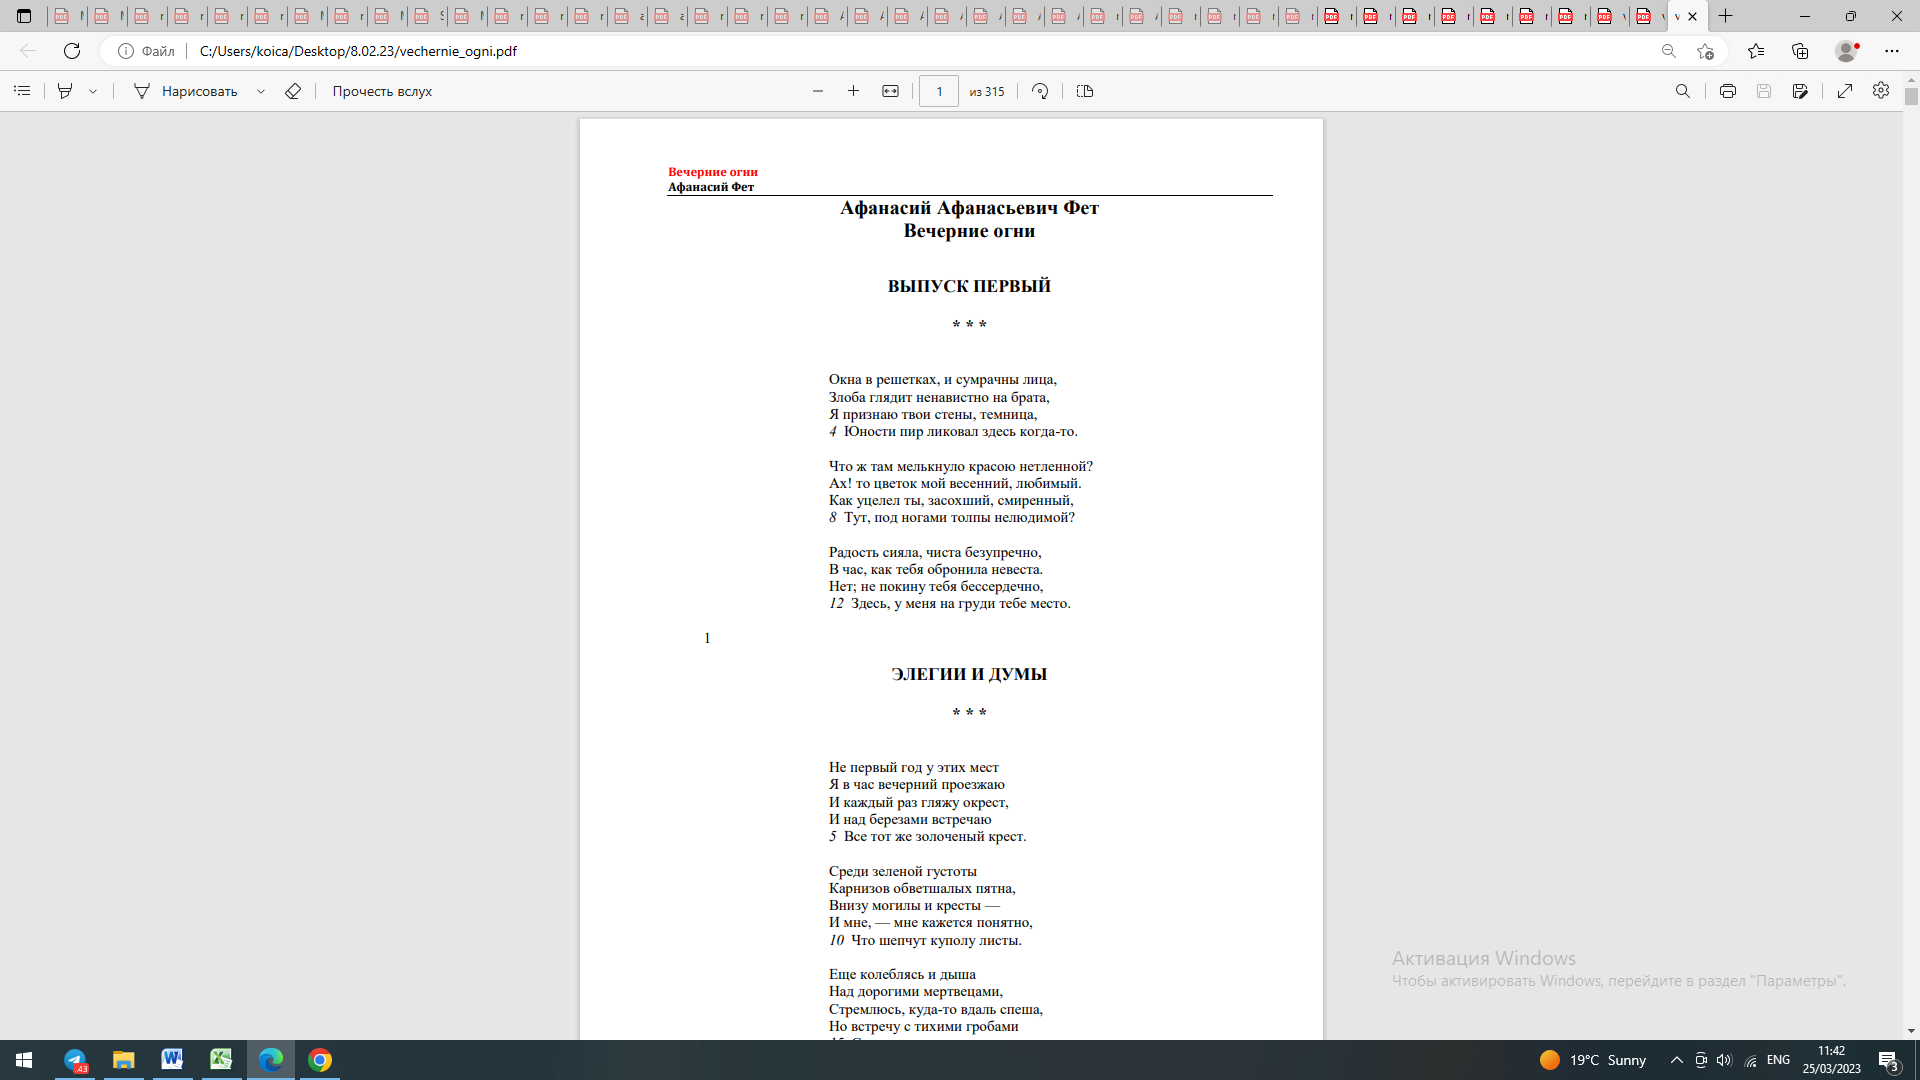
Task: Click the page number input field
Action: [938, 91]
